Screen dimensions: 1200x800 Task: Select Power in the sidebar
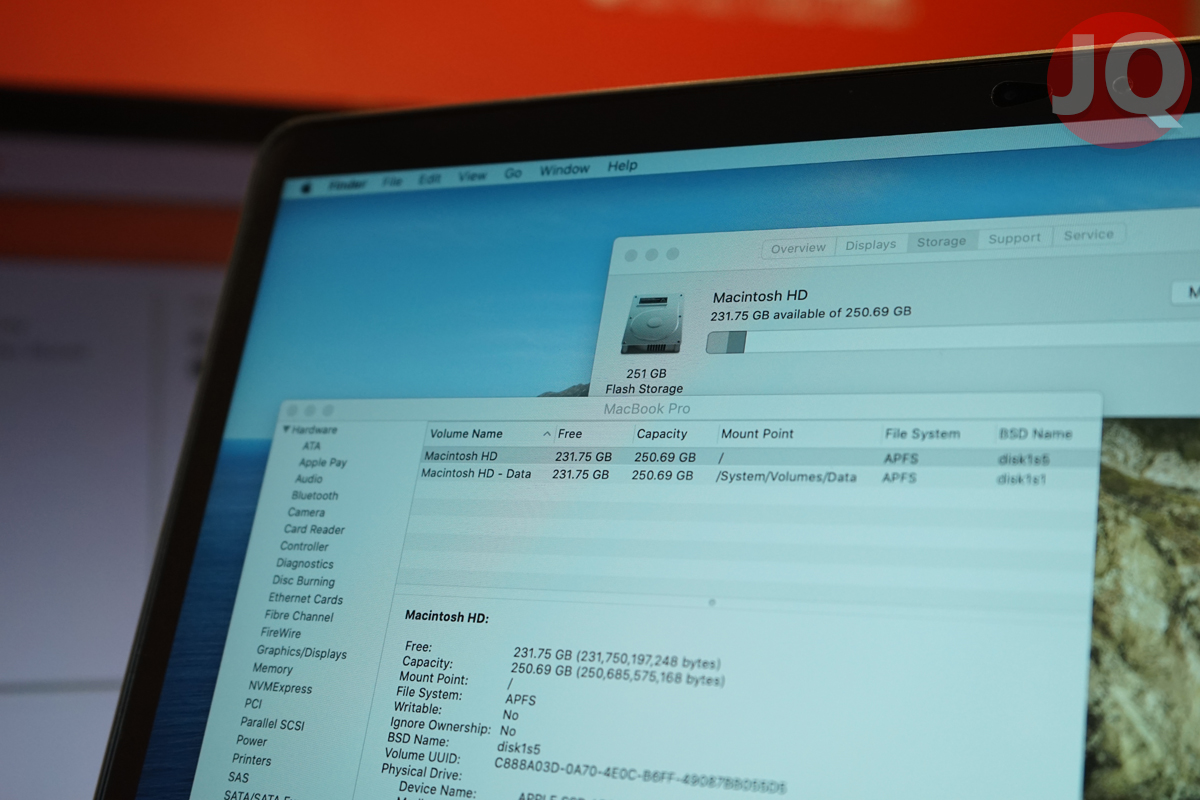click(x=251, y=741)
